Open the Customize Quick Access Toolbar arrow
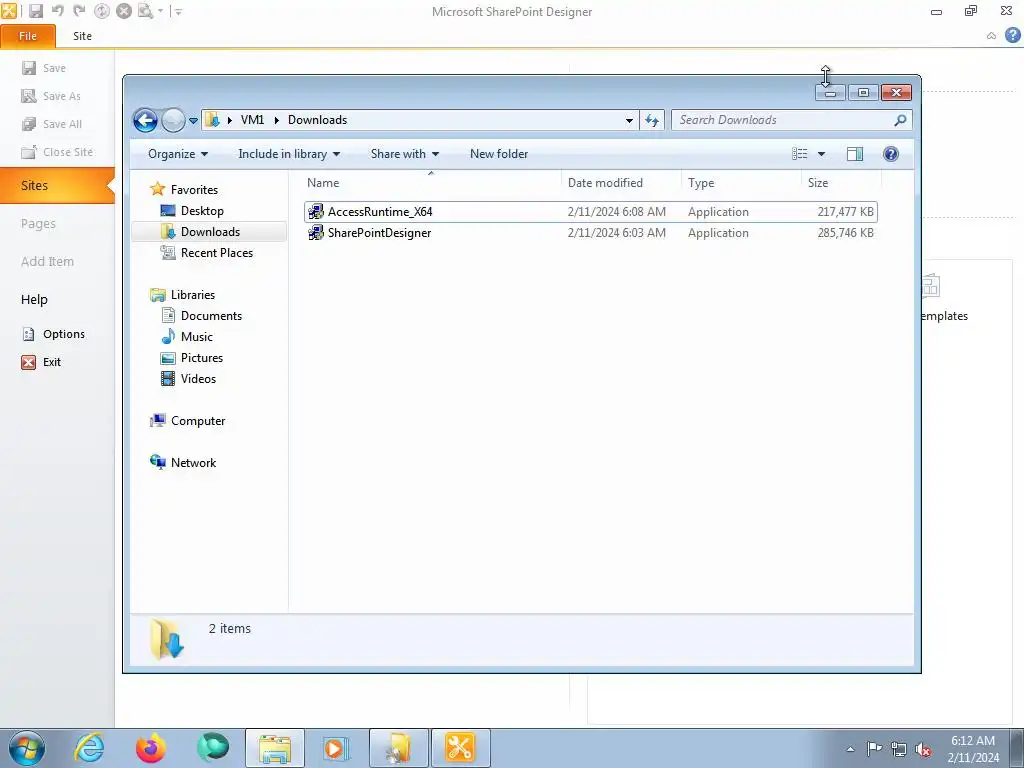 pos(179,12)
